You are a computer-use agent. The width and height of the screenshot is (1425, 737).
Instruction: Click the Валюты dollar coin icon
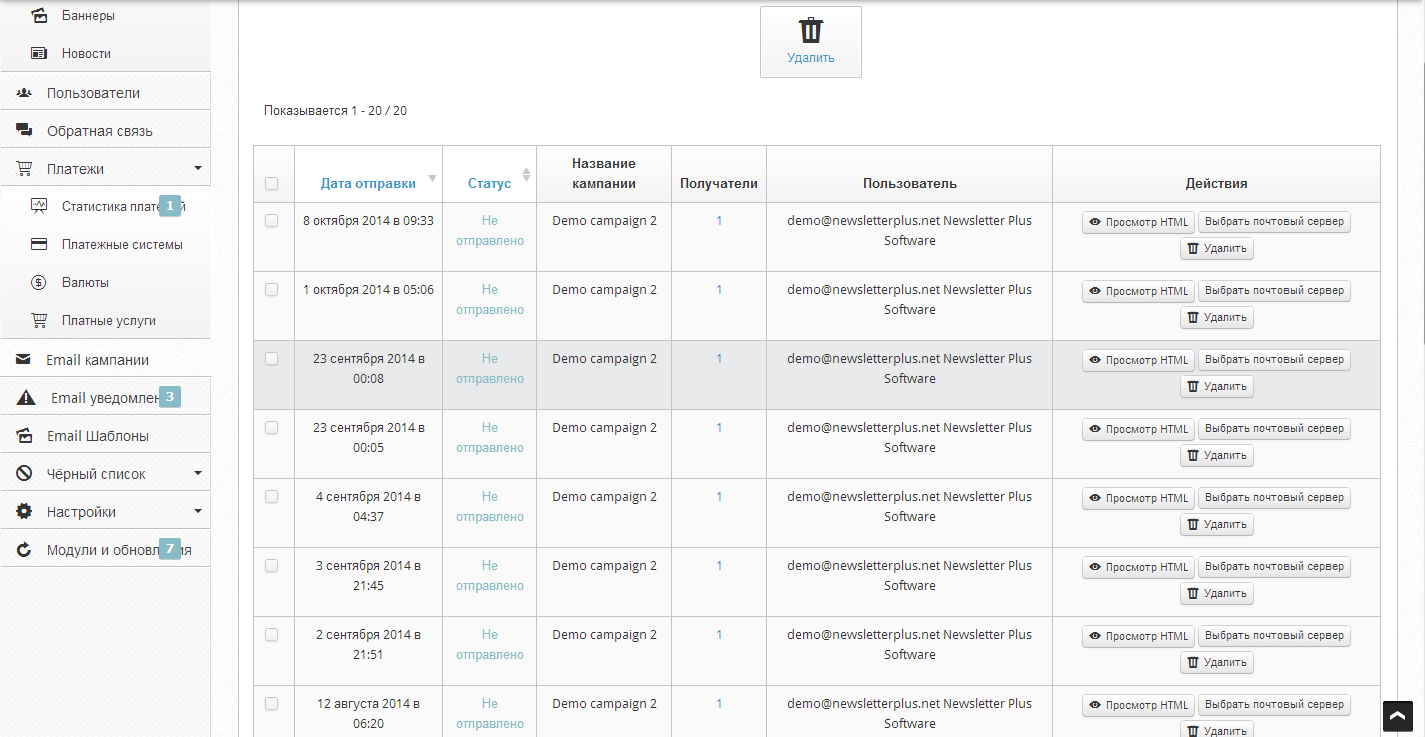pyautogui.click(x=39, y=283)
